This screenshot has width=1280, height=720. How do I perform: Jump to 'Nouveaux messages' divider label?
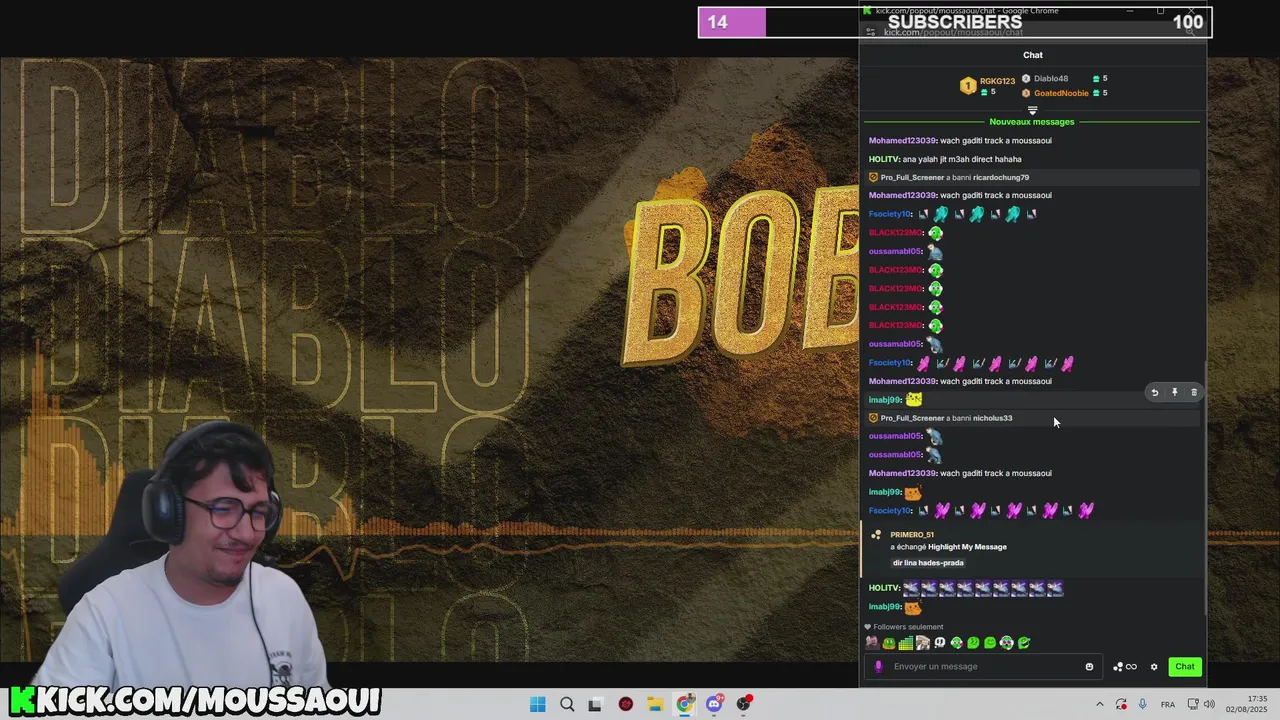point(1032,122)
